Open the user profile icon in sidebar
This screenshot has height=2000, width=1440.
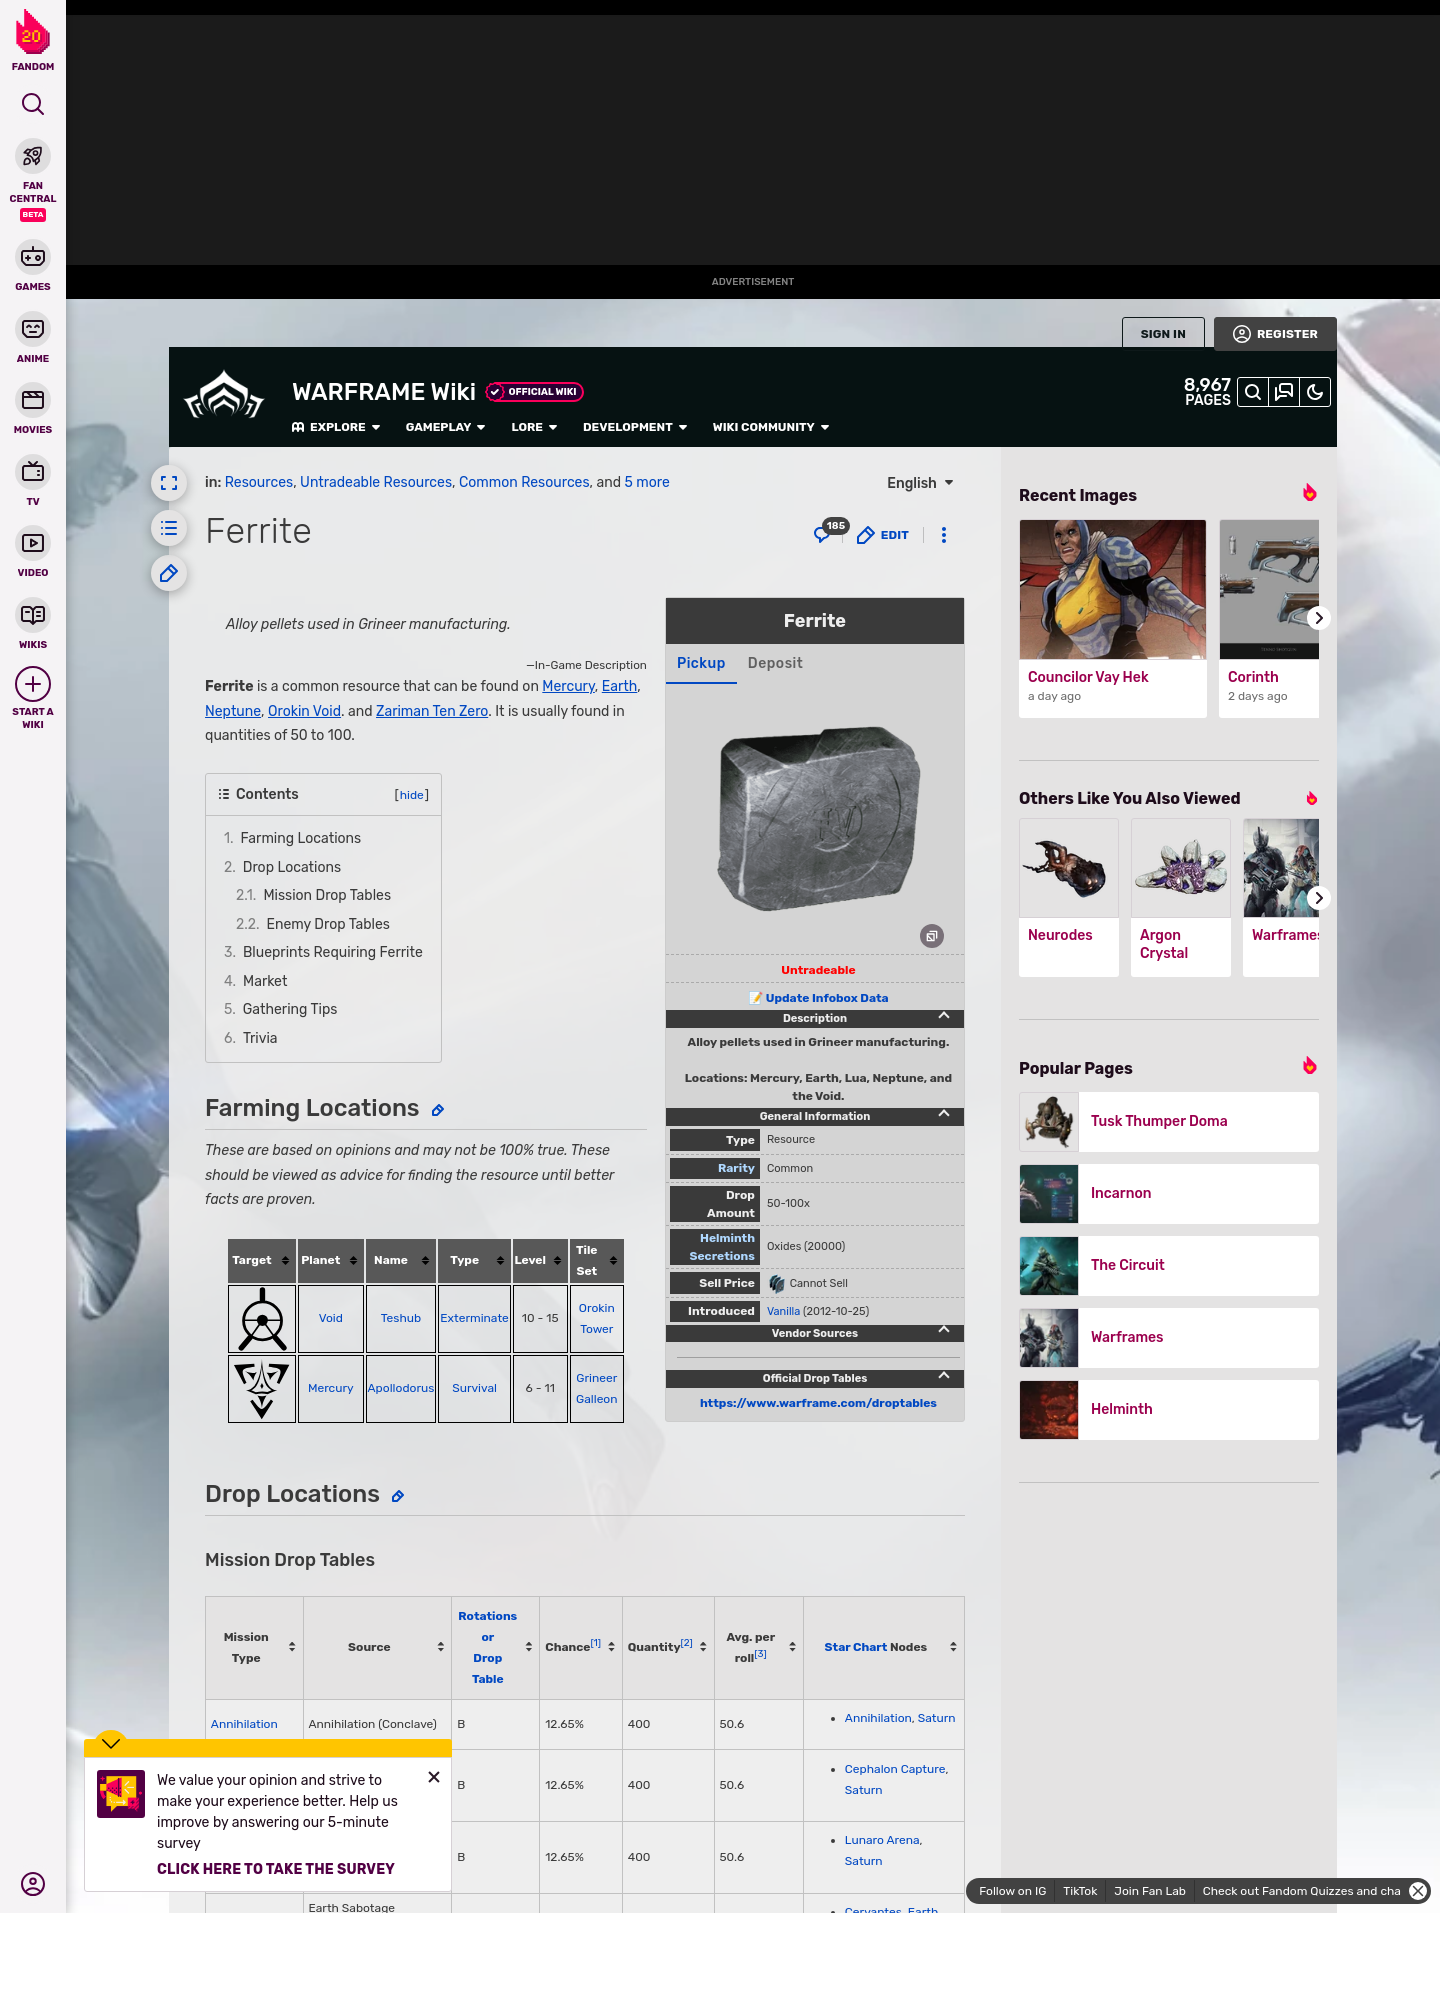tap(33, 1884)
